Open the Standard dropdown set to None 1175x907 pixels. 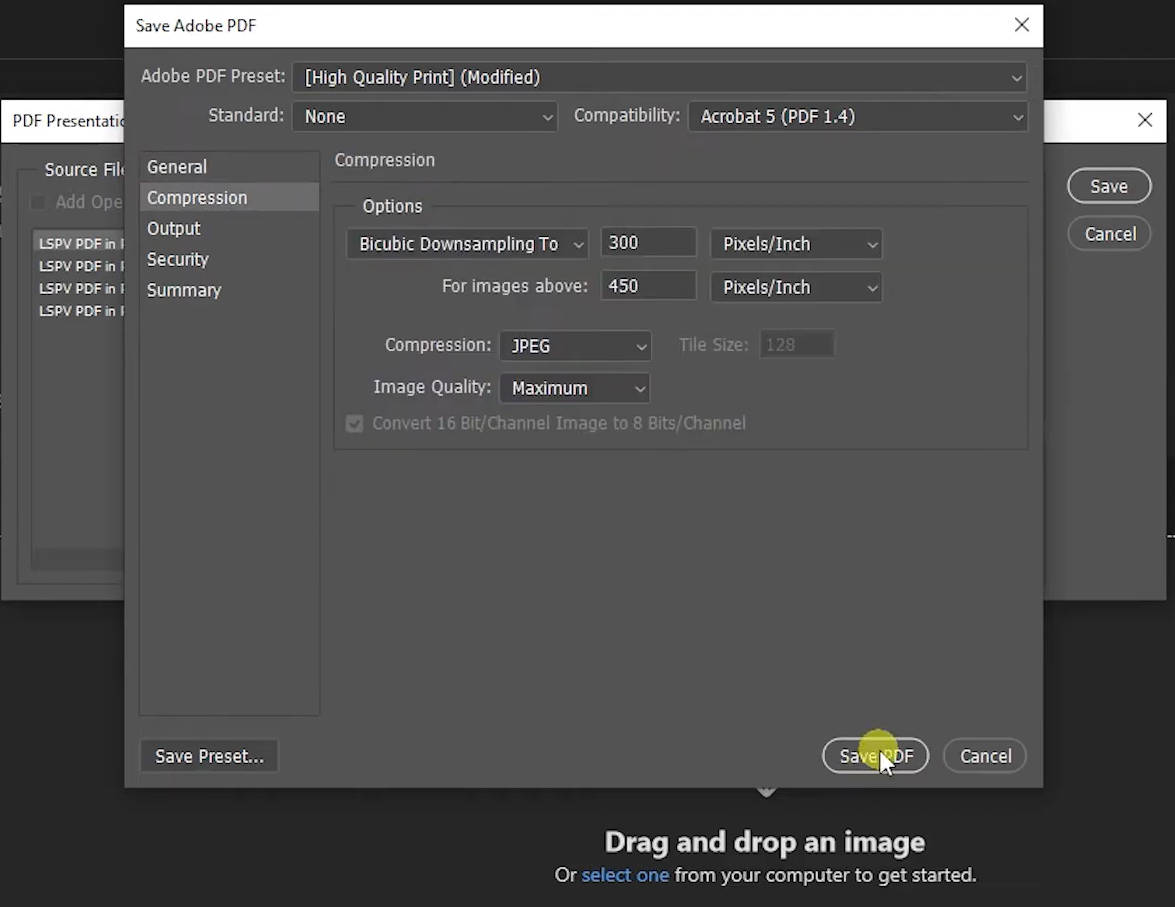pyautogui.click(x=425, y=117)
